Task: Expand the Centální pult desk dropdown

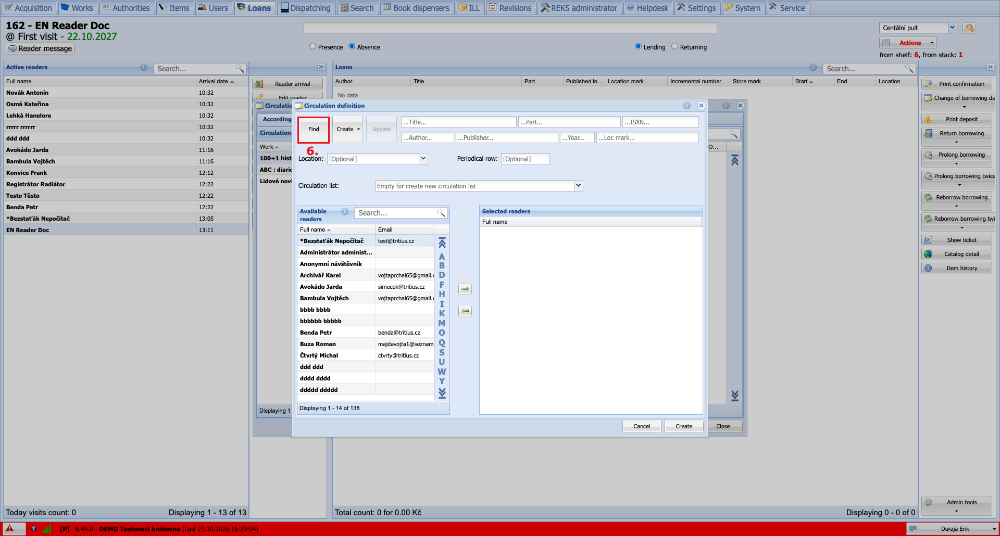Action: (952, 28)
